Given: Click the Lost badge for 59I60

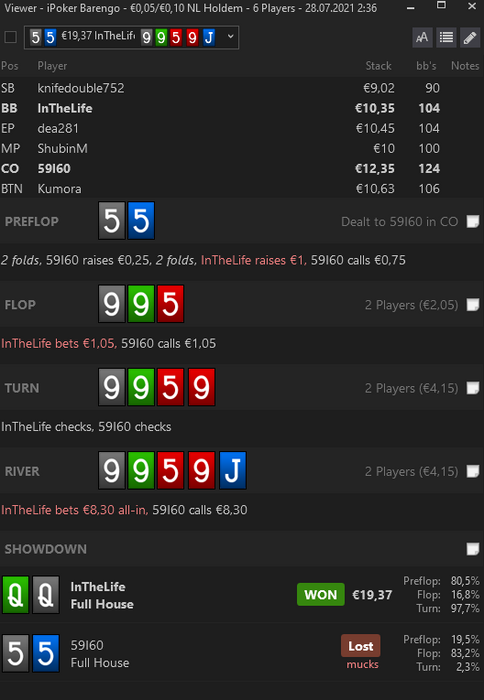Looking at the screenshot, I should click(x=361, y=646).
